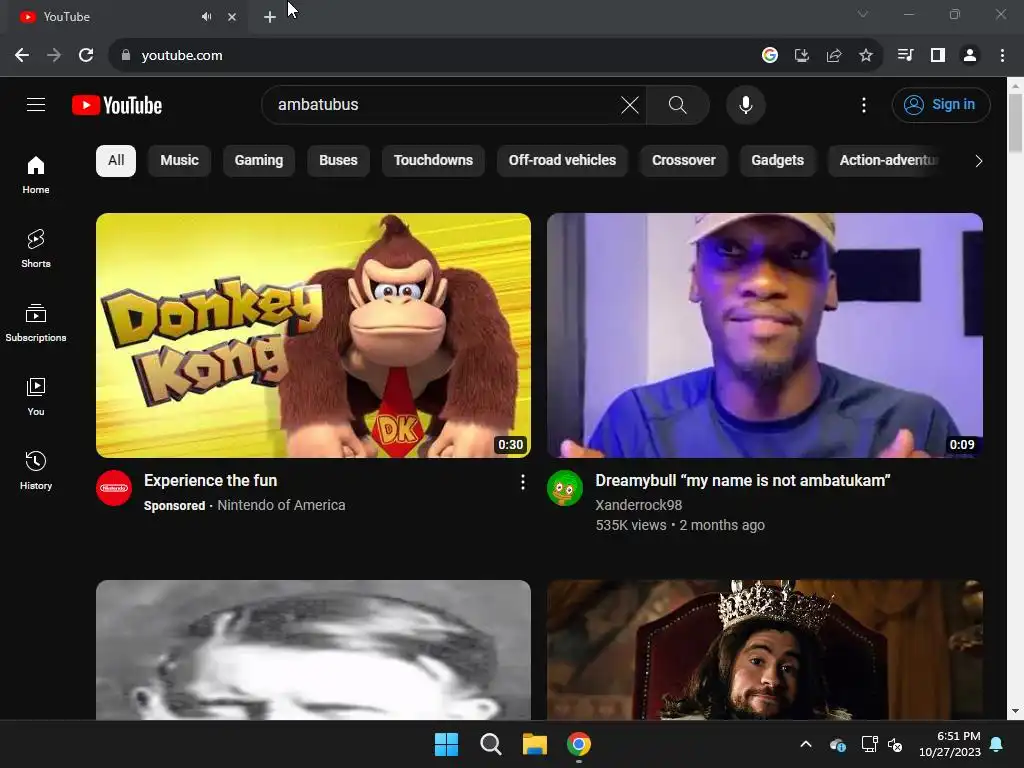Show hidden system tray icons
Image resolution: width=1024 pixels, height=768 pixels.
(x=806, y=744)
